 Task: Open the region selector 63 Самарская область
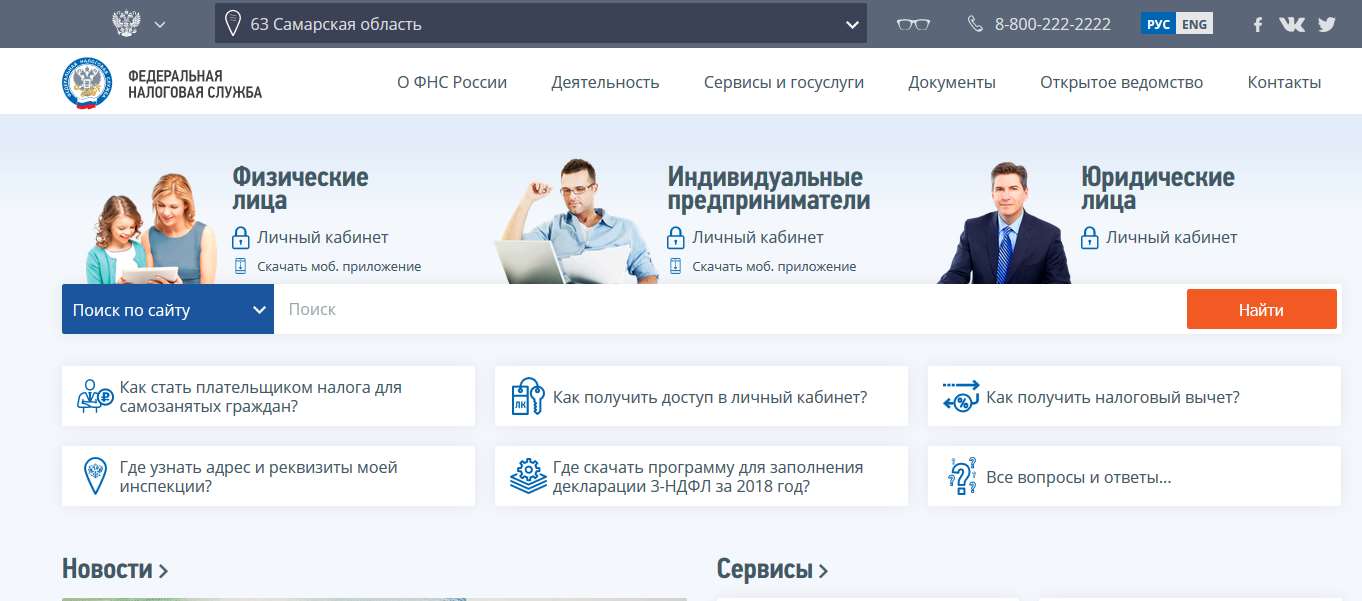point(541,23)
